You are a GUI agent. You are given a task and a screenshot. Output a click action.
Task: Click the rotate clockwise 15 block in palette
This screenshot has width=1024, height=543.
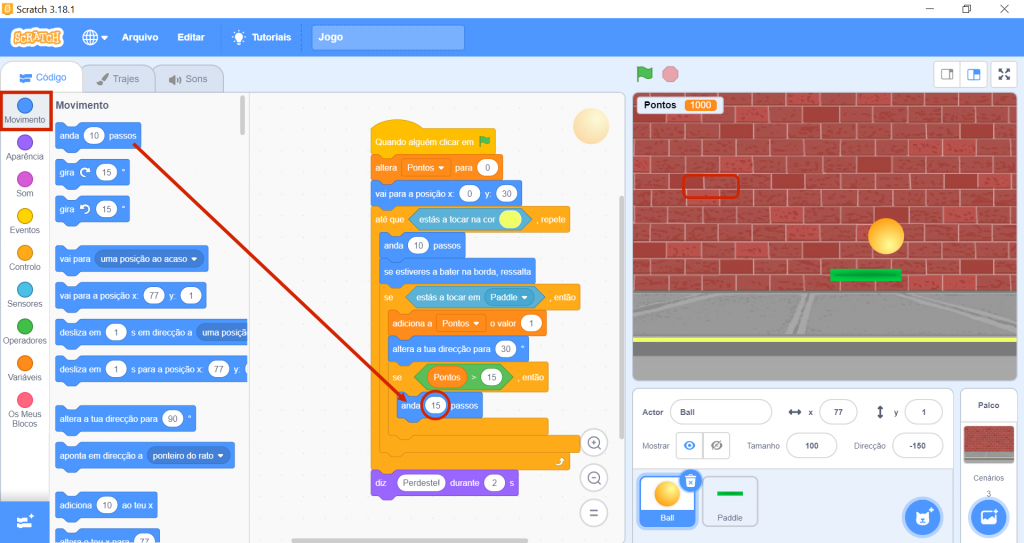pos(92,173)
